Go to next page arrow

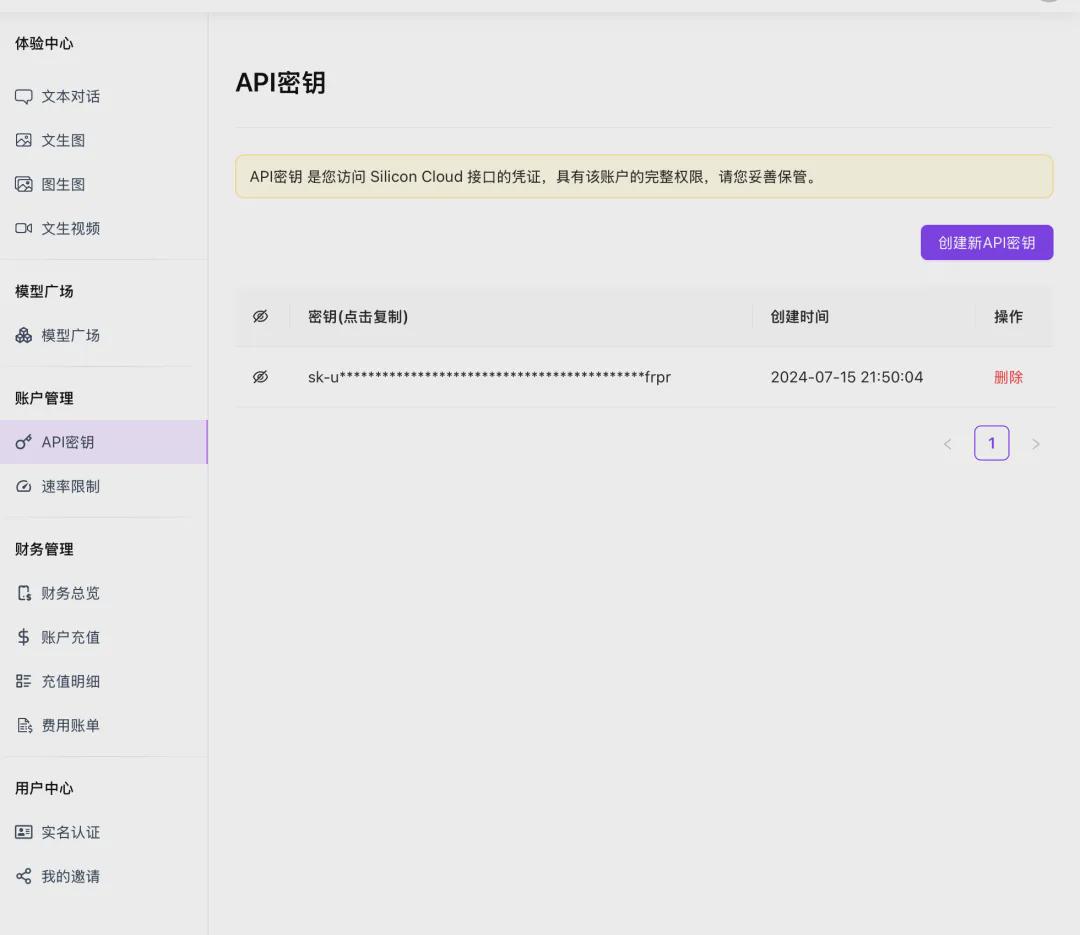pos(1036,444)
